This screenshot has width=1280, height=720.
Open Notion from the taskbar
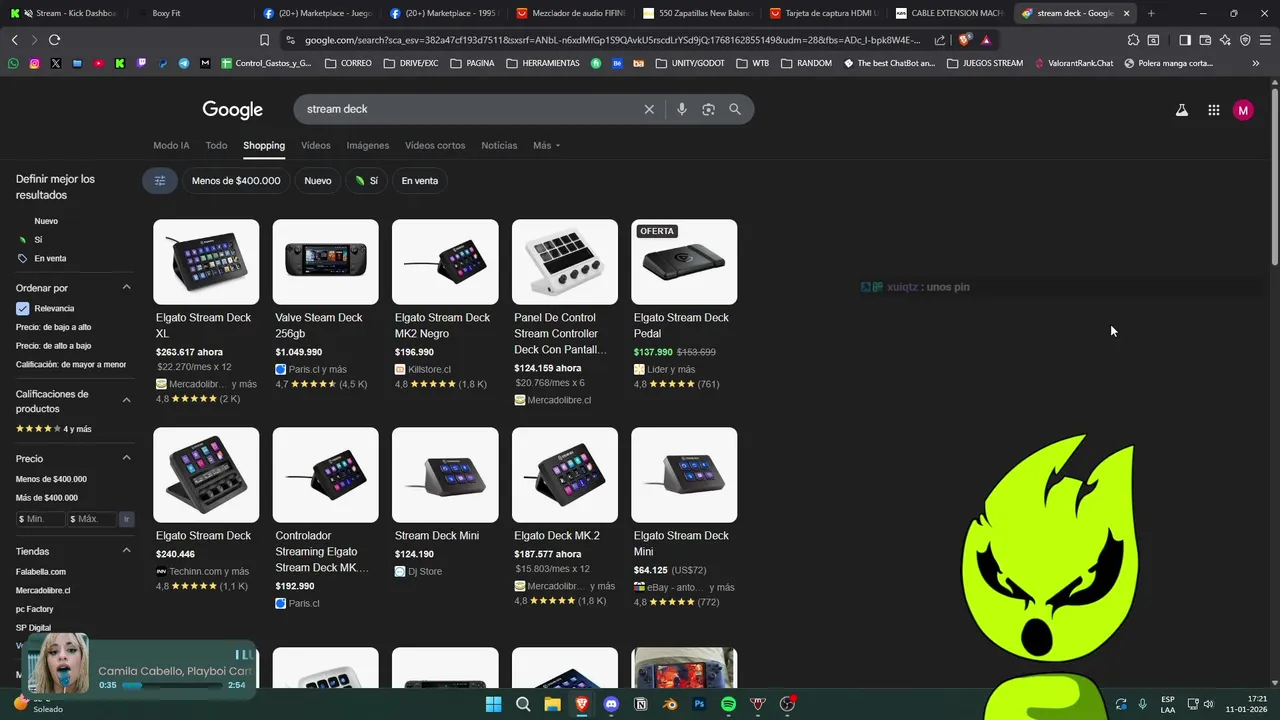(641, 704)
